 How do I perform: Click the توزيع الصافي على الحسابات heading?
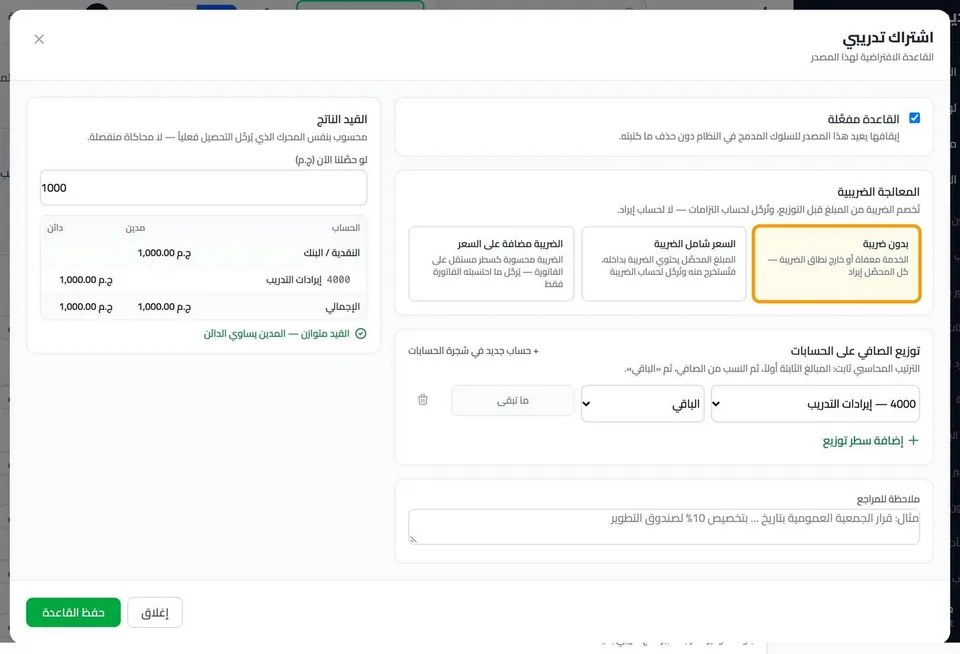coord(855,351)
